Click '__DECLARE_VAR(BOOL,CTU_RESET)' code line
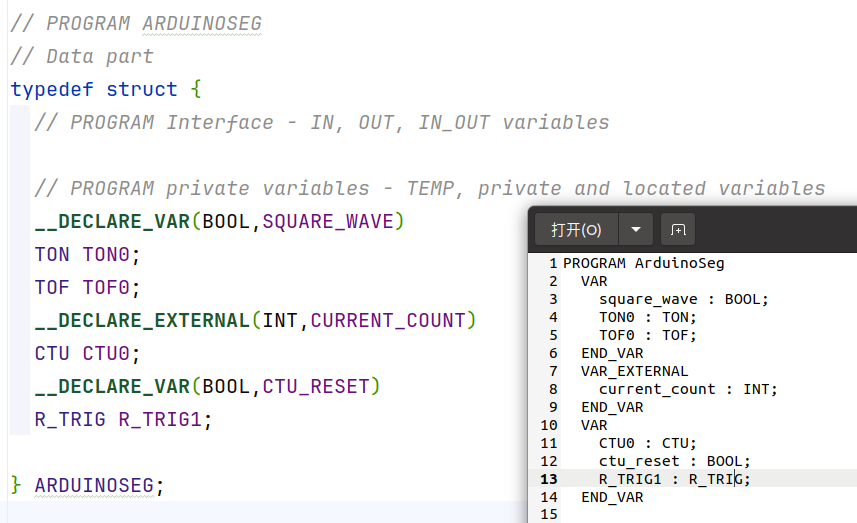 click(207, 386)
